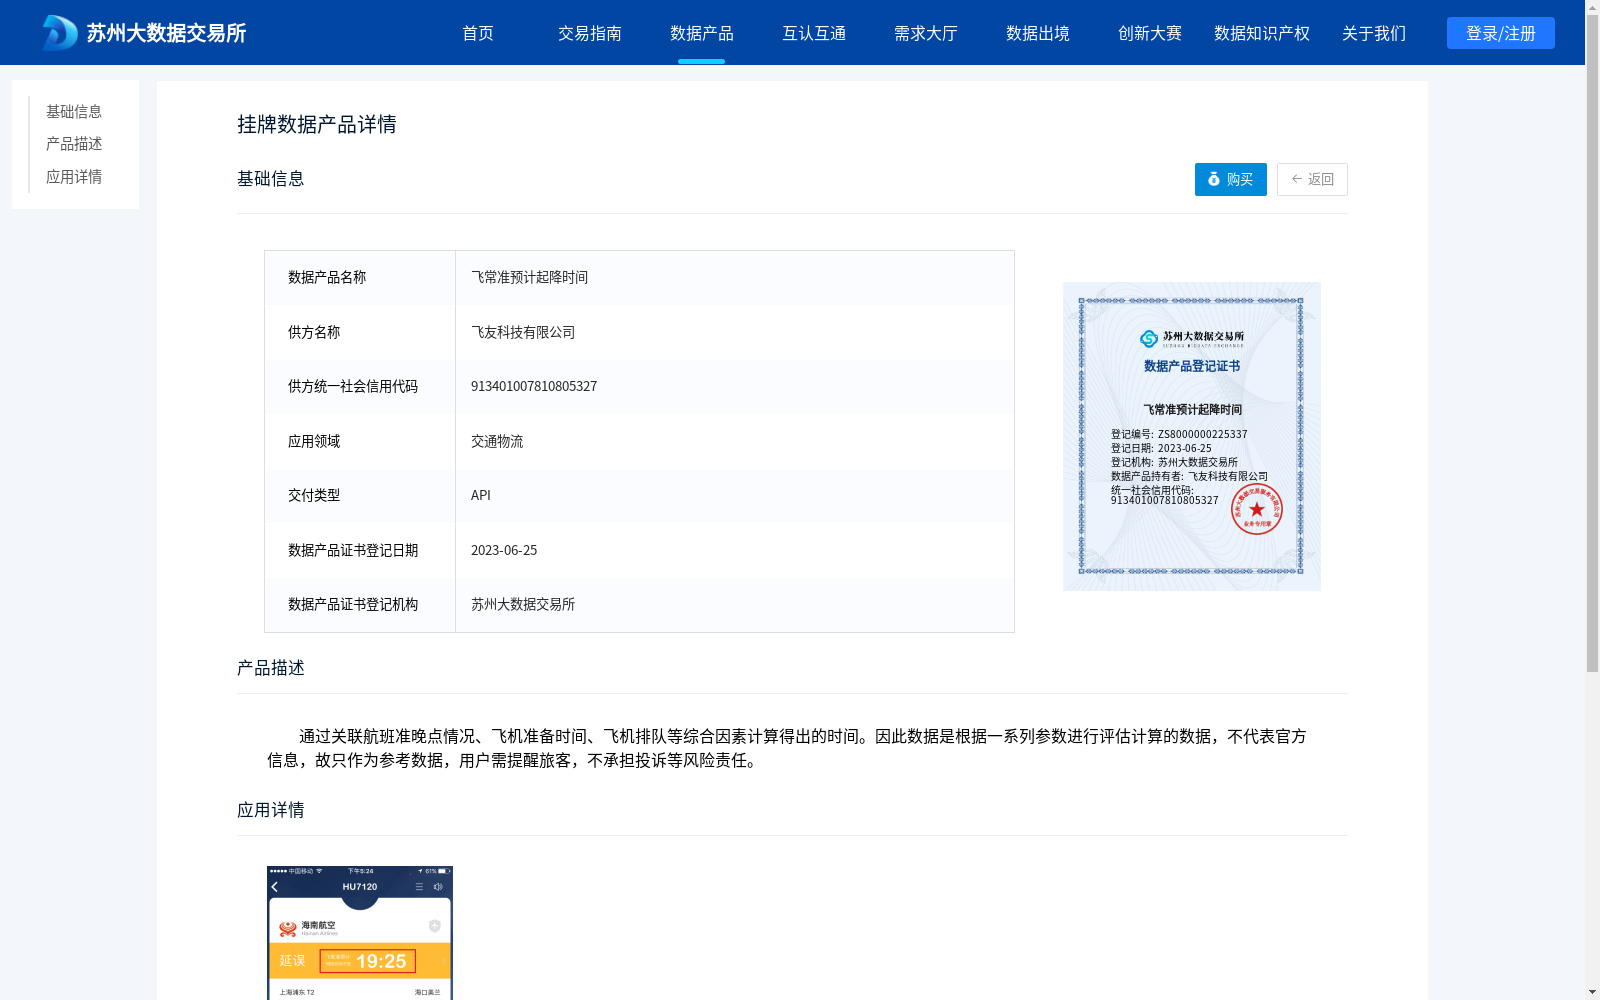Select the 2023-06-25 registration date cell
The height and width of the screenshot is (1000, 1600).
coord(735,550)
